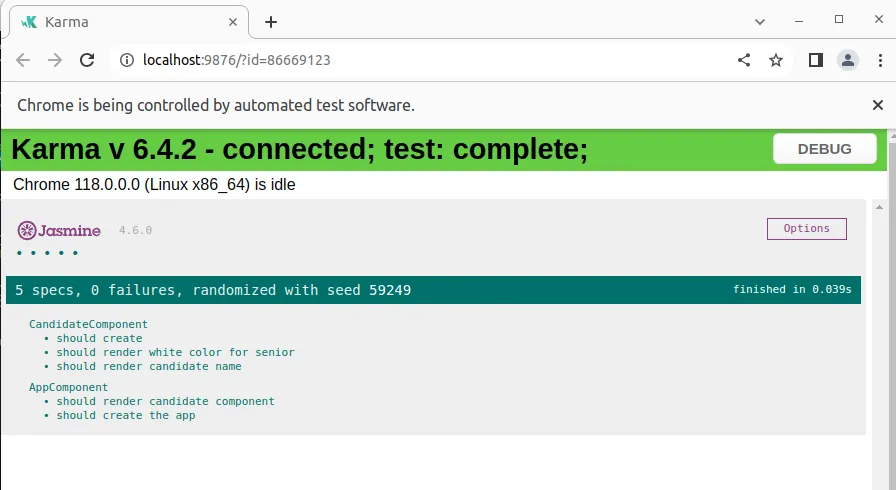Dismiss the automated test software notice
Screen dimensions: 896x490
click(x=878, y=105)
